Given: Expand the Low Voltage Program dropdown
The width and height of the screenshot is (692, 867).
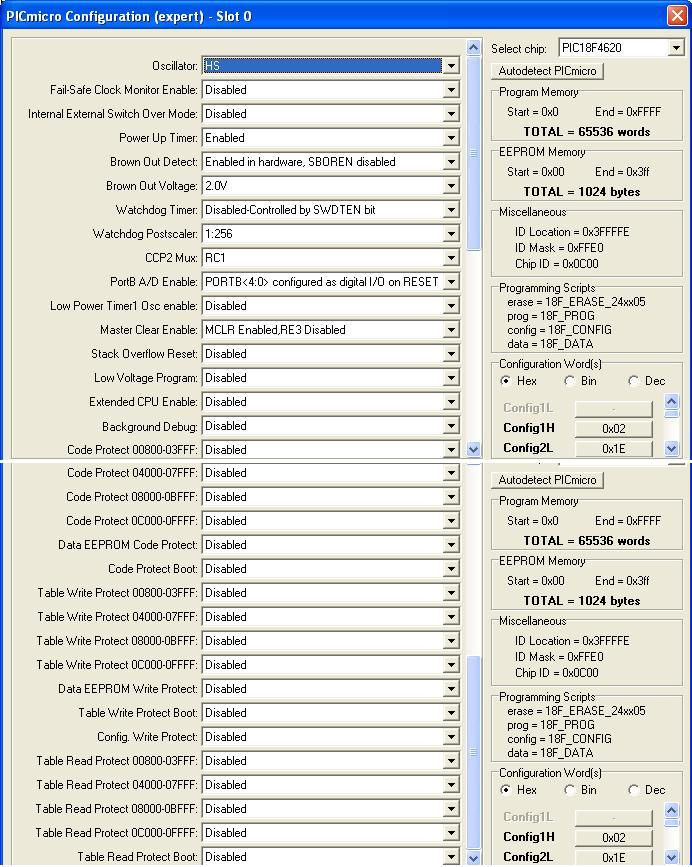Looking at the screenshot, I should click(331, 378).
